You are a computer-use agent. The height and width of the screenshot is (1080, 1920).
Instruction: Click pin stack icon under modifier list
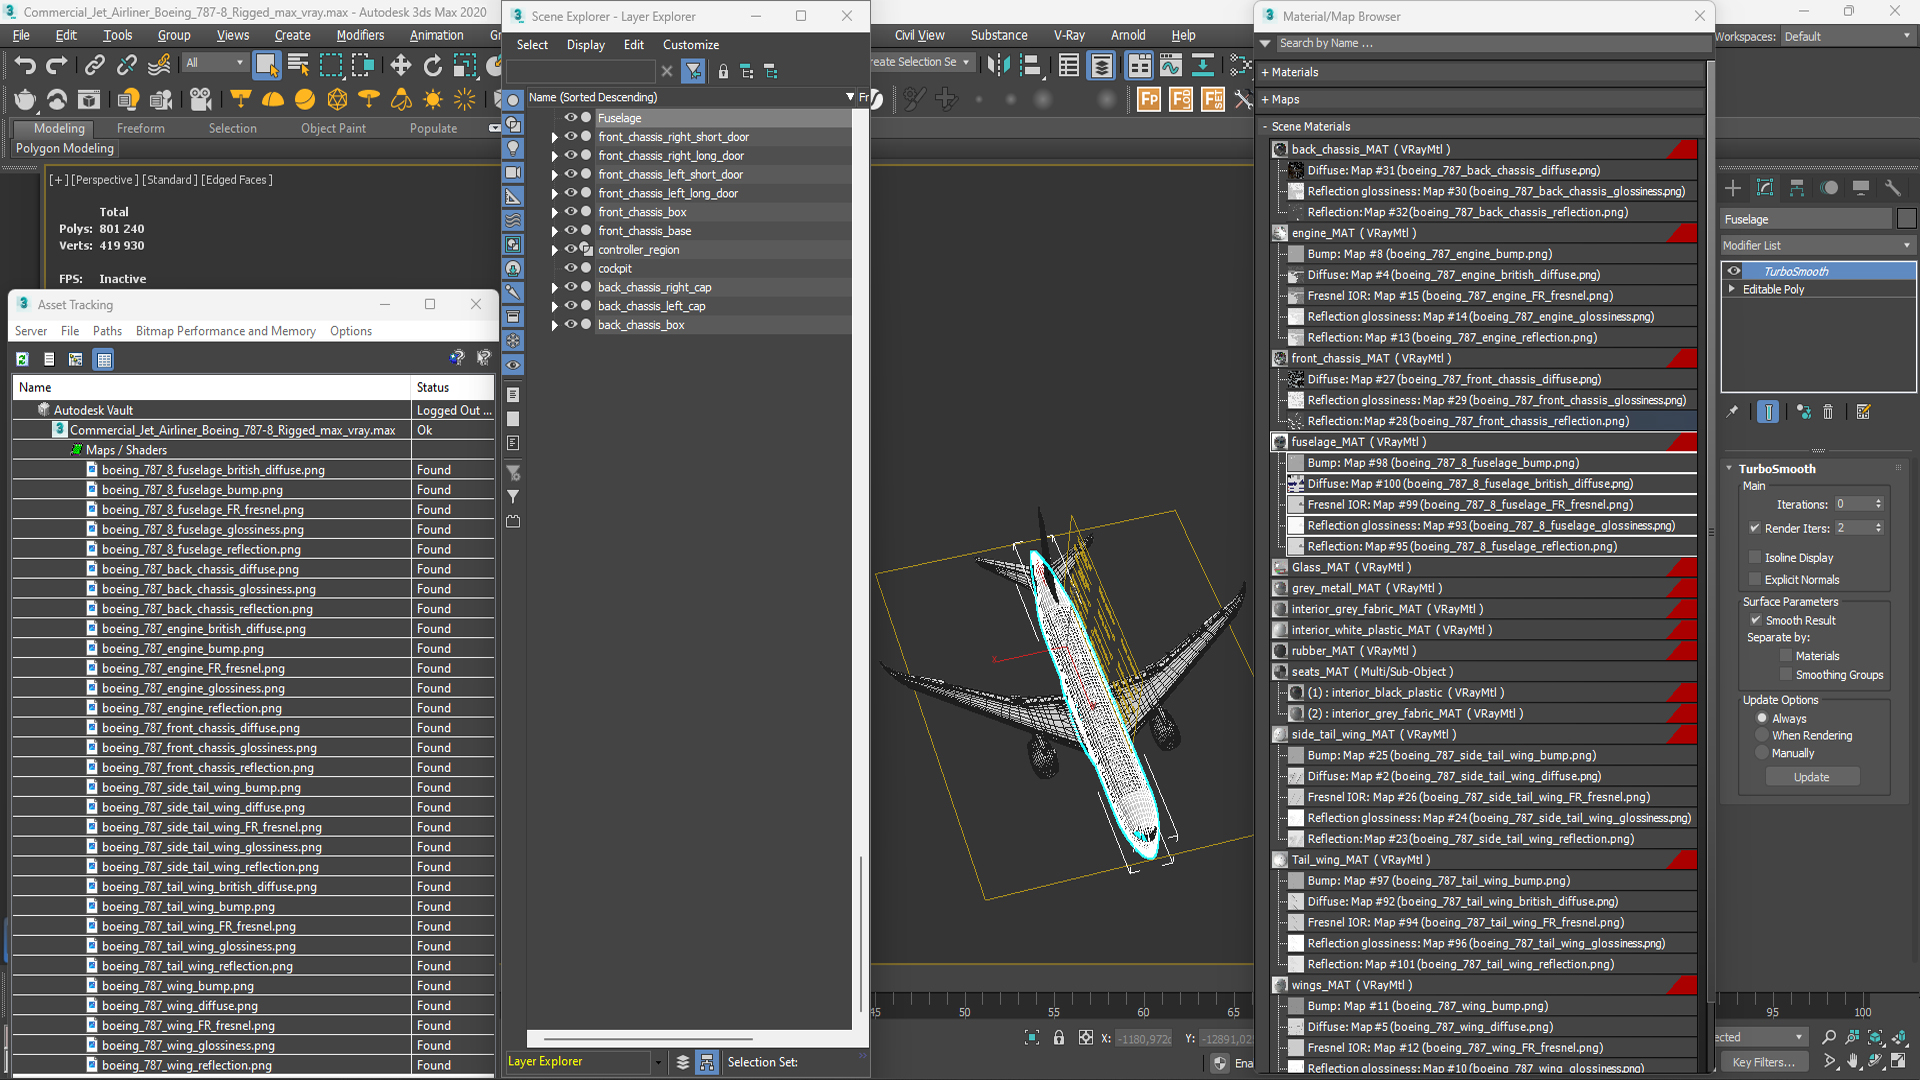point(1733,412)
